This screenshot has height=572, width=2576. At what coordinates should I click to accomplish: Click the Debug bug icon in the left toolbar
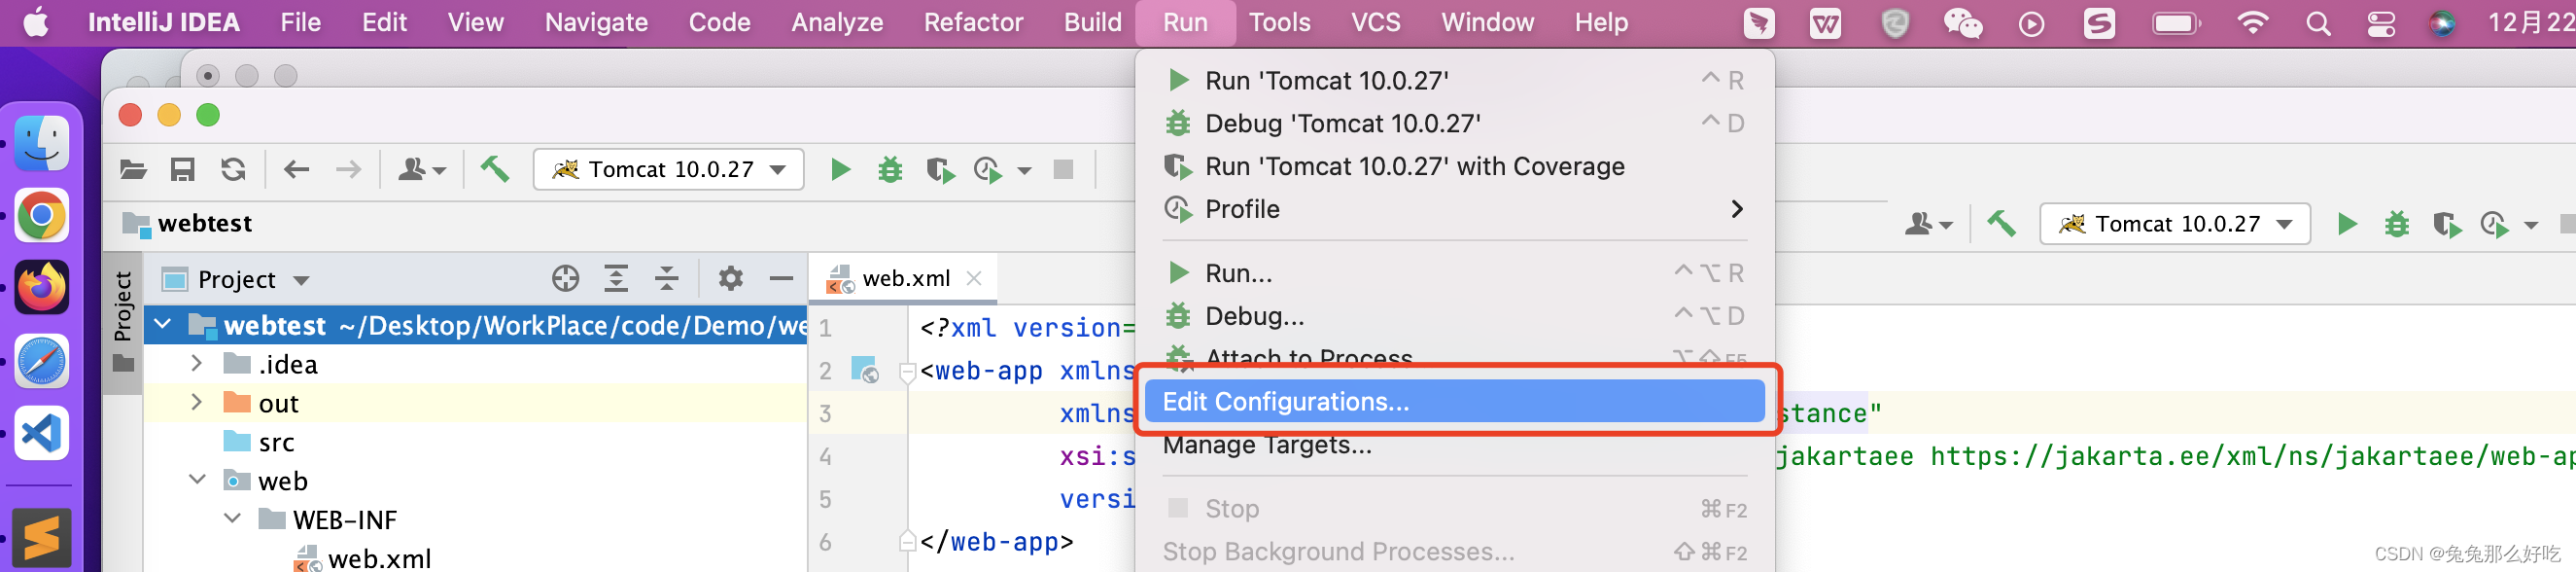tap(890, 169)
